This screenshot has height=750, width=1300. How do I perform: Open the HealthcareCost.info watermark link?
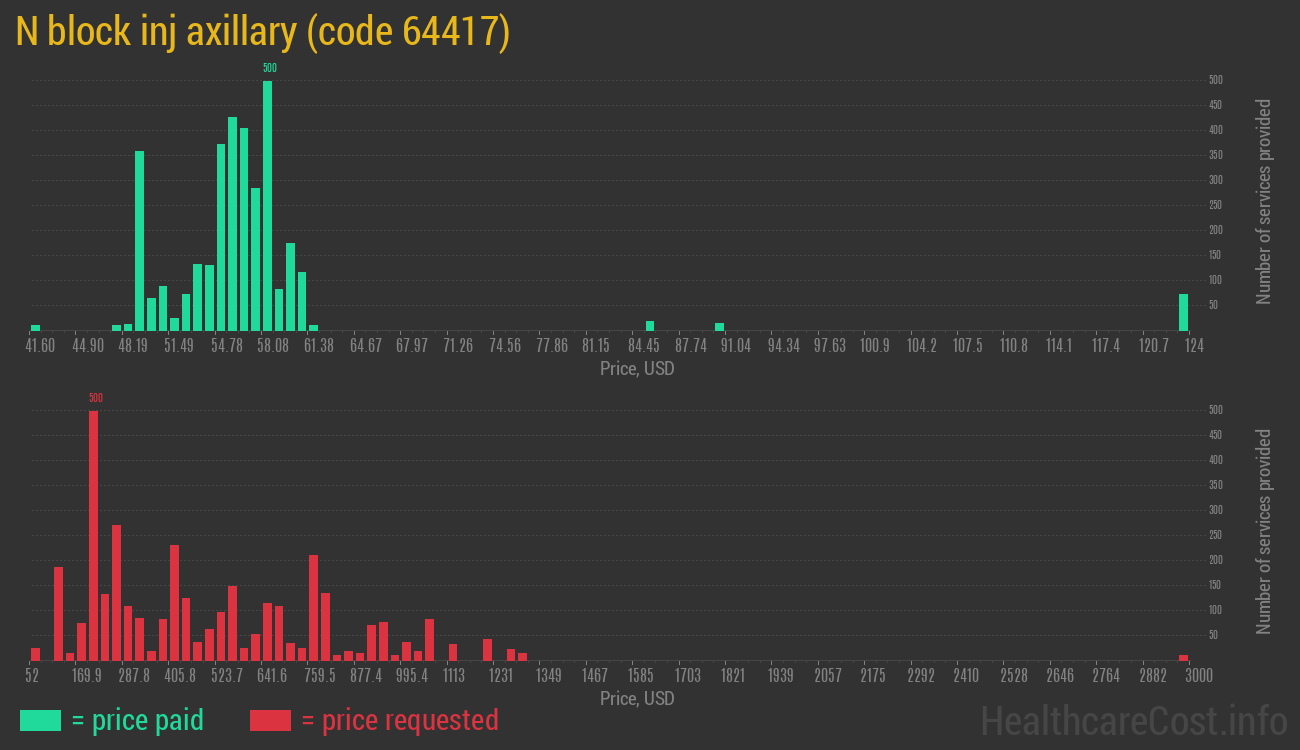coord(1133,720)
